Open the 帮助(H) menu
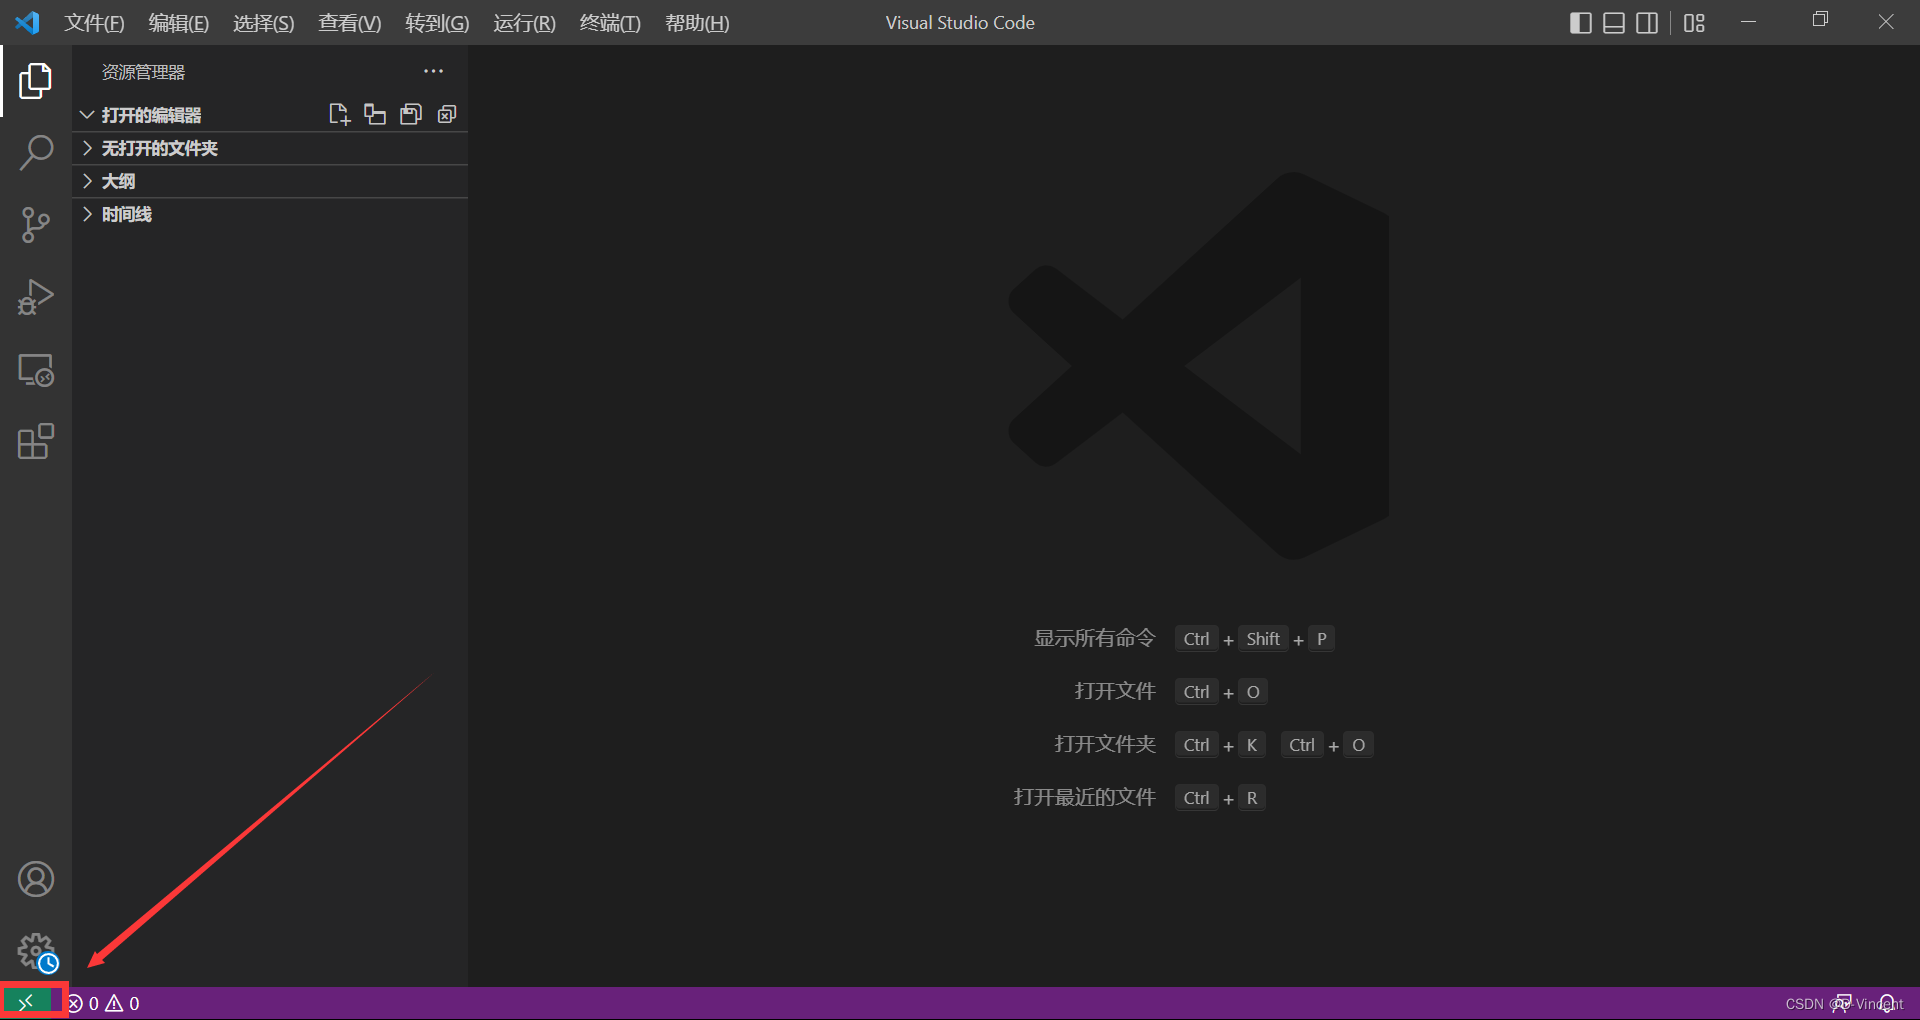Viewport: 1920px width, 1020px height. (697, 23)
